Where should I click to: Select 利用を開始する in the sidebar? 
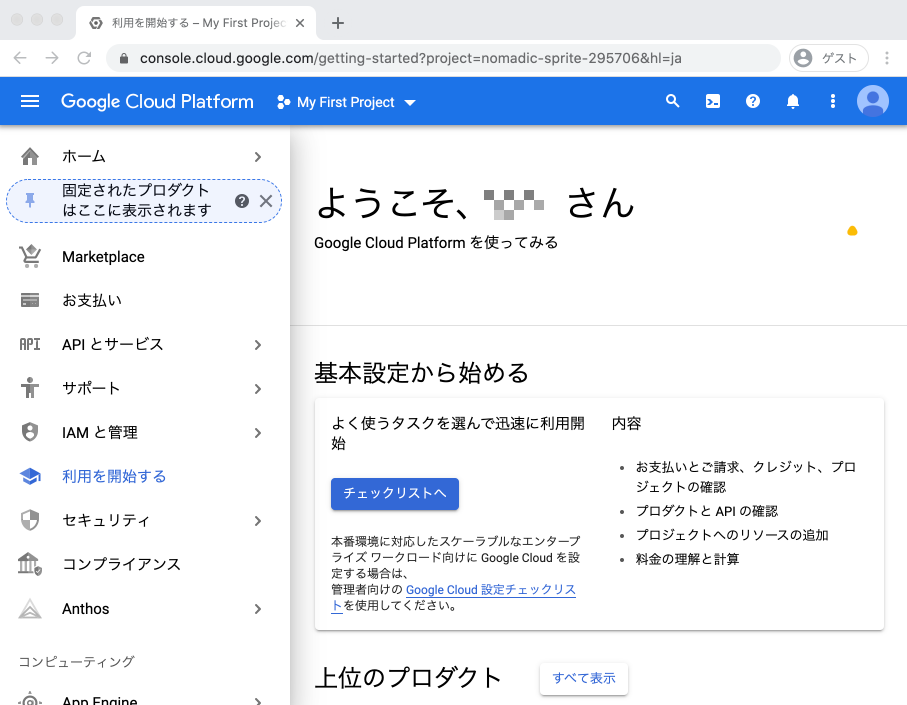(114, 476)
